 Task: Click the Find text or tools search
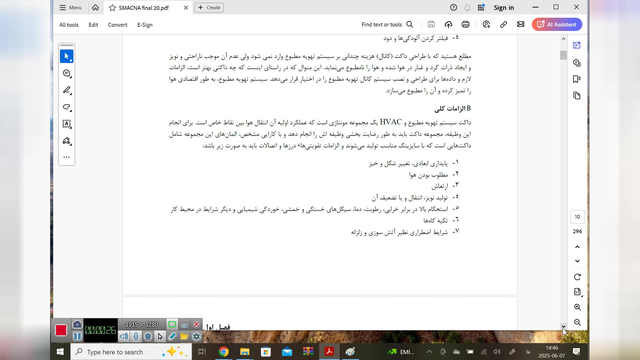coord(387,24)
